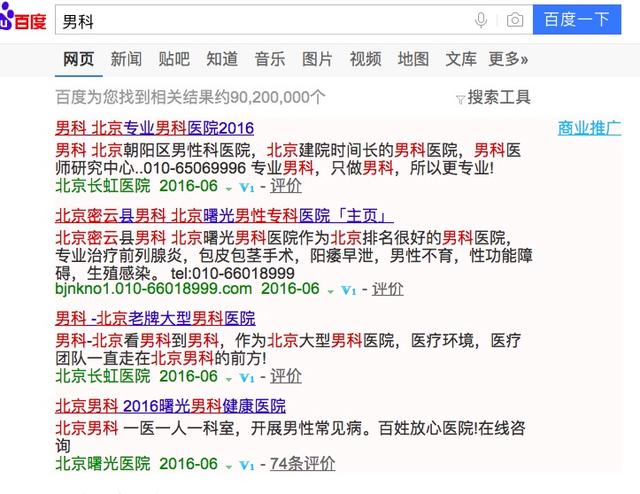Expand dropdown arrow after 北京曙光医院 date
The image size is (640, 494).
[x=229, y=466]
